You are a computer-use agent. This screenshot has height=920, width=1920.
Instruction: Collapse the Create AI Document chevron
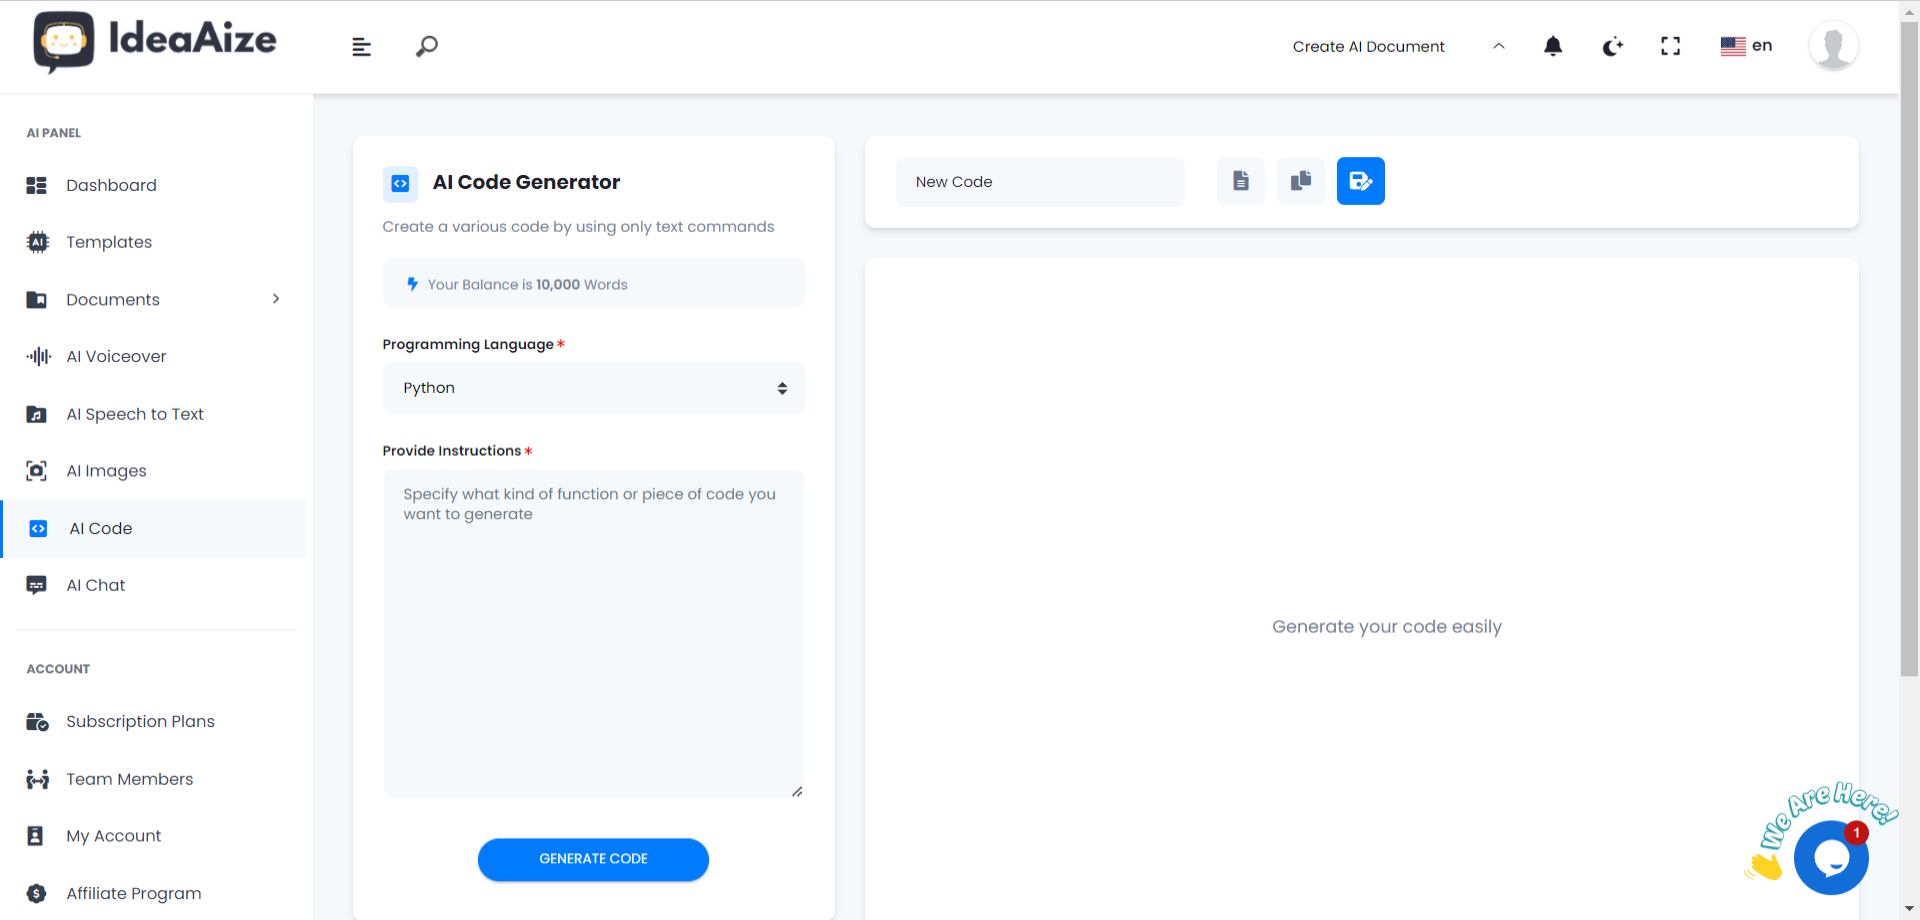pyautogui.click(x=1497, y=46)
